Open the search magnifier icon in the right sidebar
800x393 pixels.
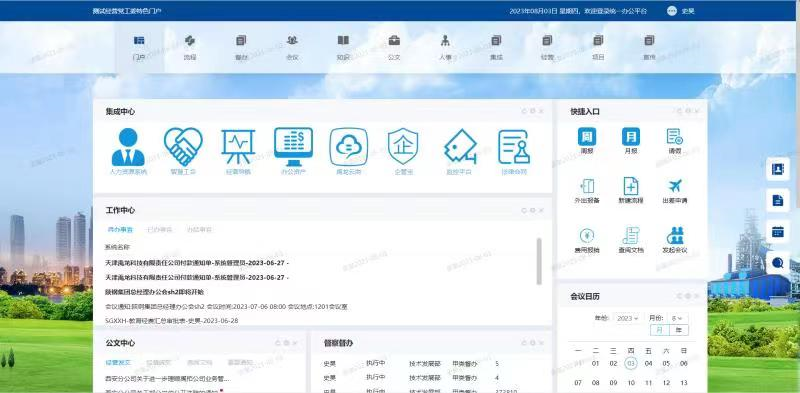pyautogui.click(x=778, y=263)
